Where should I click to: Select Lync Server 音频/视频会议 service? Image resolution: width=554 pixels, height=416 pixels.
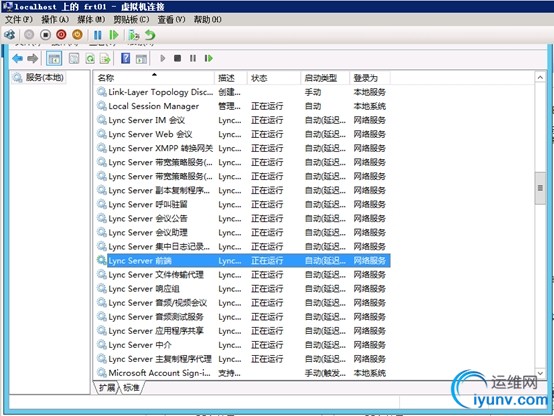[242, 303]
